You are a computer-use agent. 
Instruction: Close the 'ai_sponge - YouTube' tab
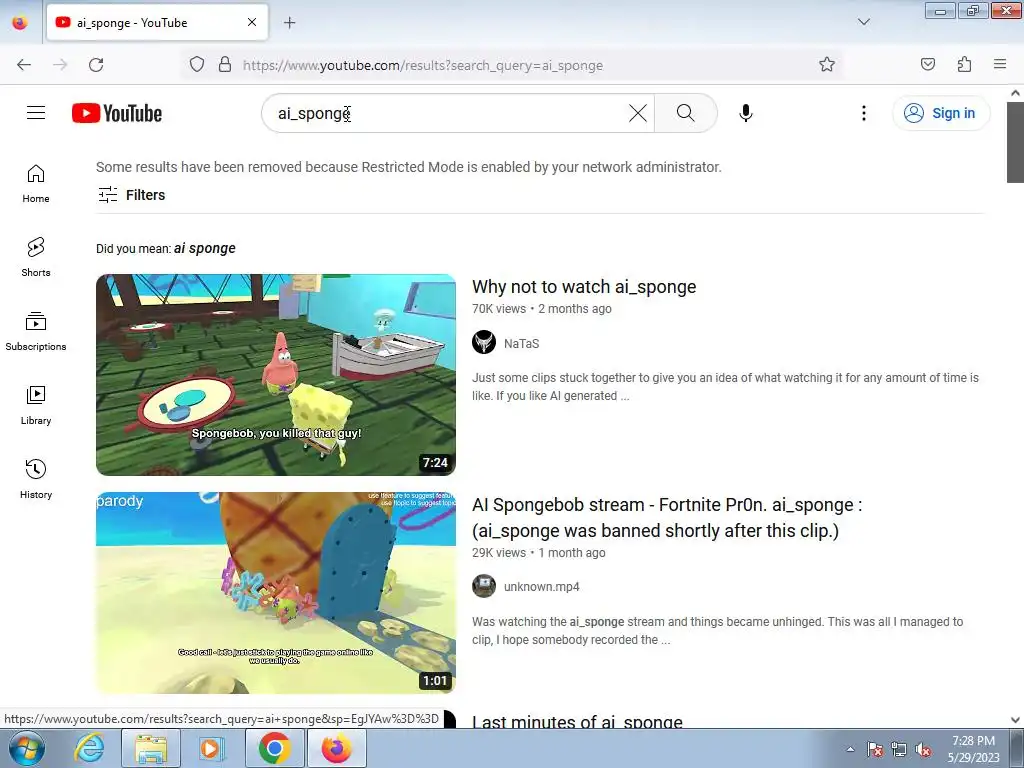(x=252, y=22)
